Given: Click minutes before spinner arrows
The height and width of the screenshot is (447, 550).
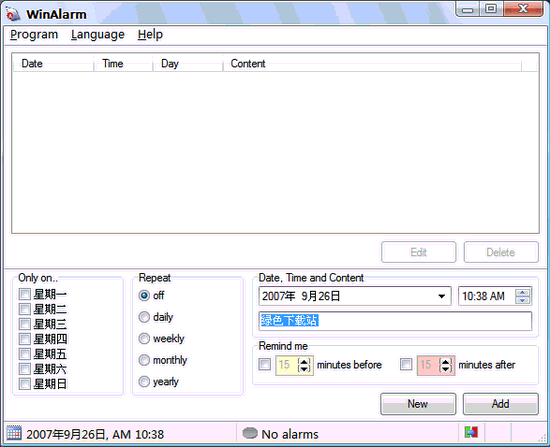Looking at the screenshot, I should pyautogui.click(x=304, y=365).
